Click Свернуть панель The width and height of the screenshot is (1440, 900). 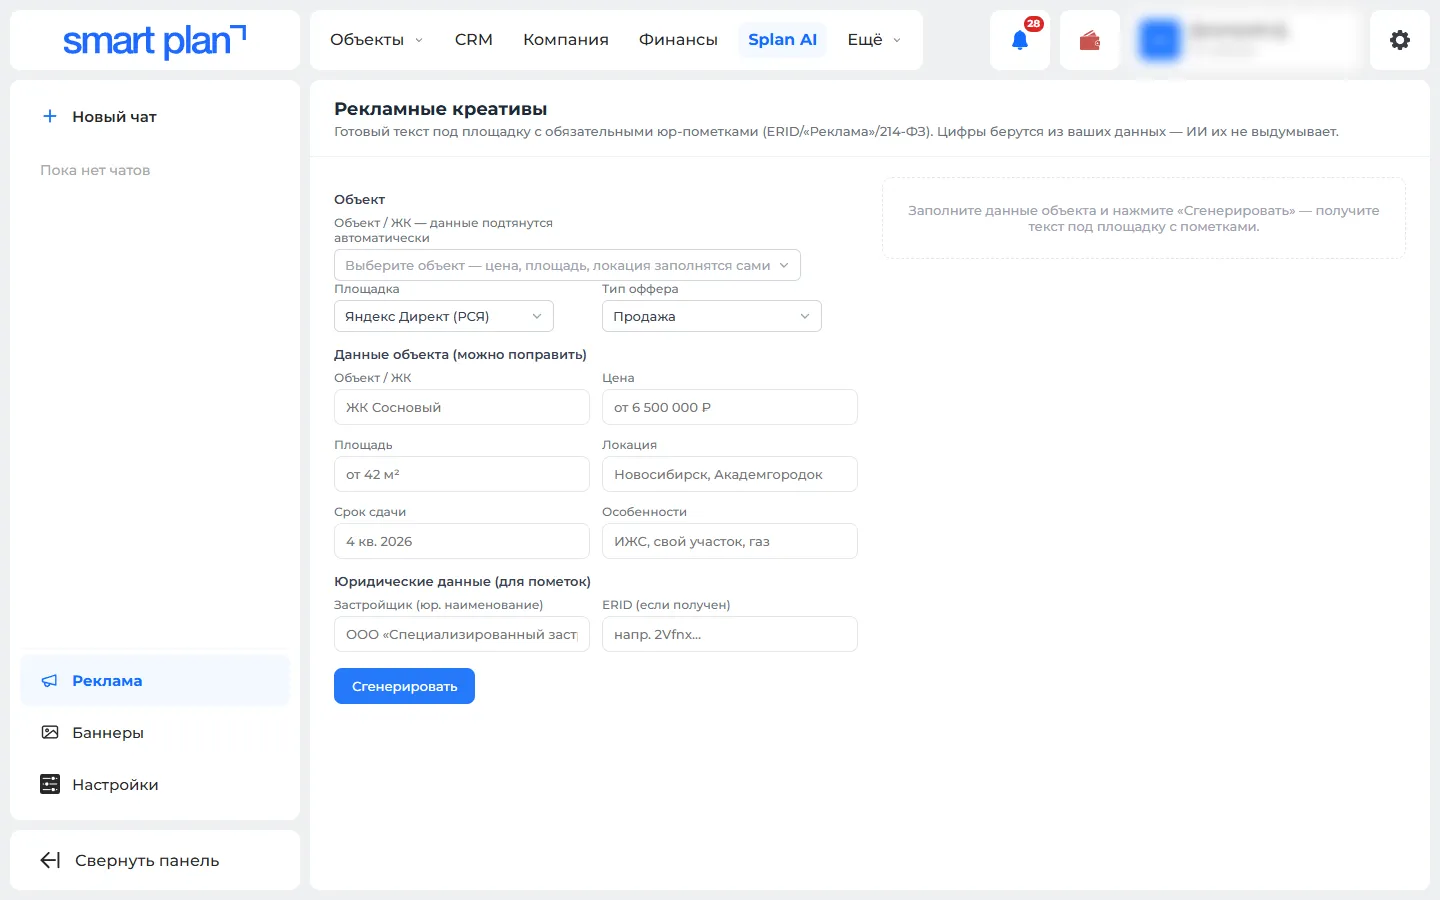click(x=155, y=860)
